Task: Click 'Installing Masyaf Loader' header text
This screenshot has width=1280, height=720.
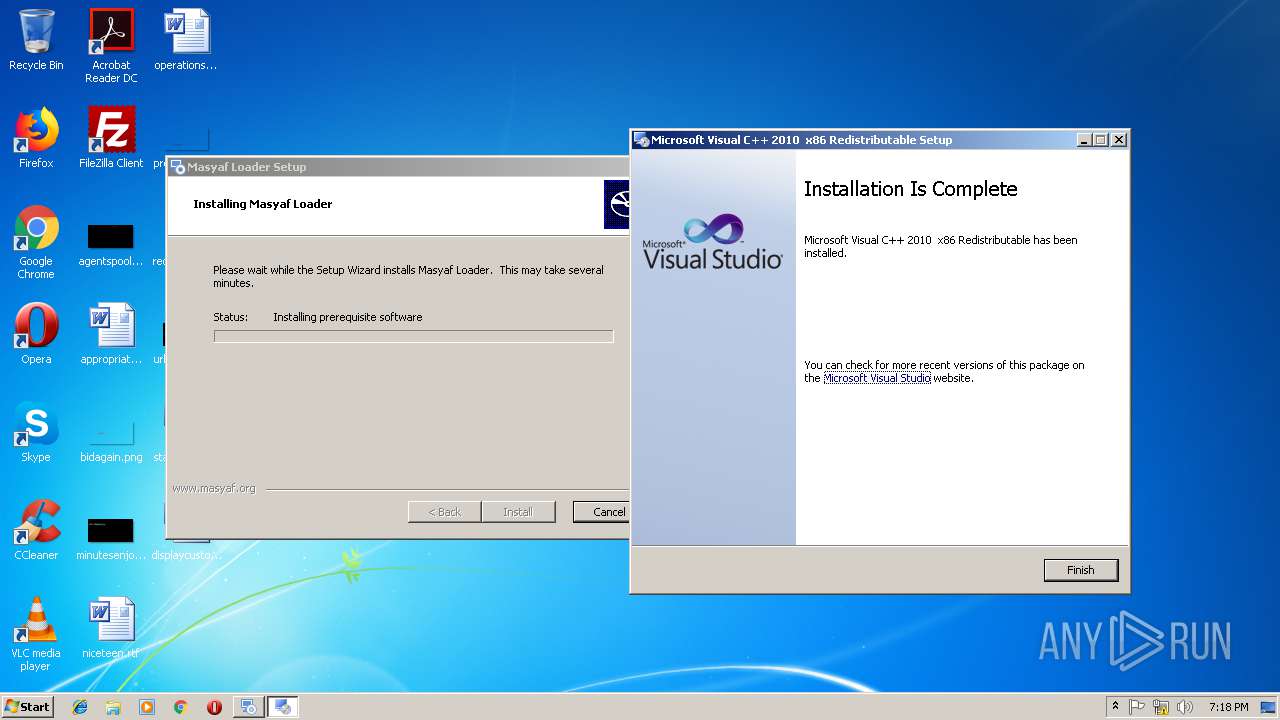Action: coord(263,204)
